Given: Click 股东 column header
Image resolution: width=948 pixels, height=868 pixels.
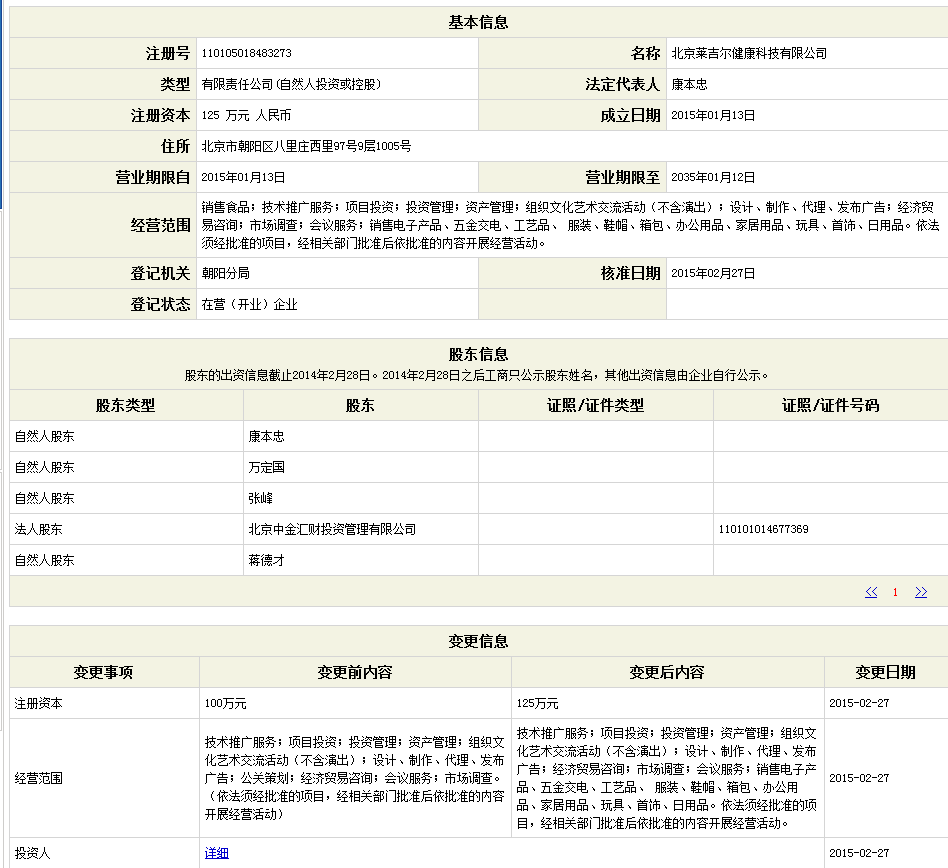Looking at the screenshot, I should point(360,405).
